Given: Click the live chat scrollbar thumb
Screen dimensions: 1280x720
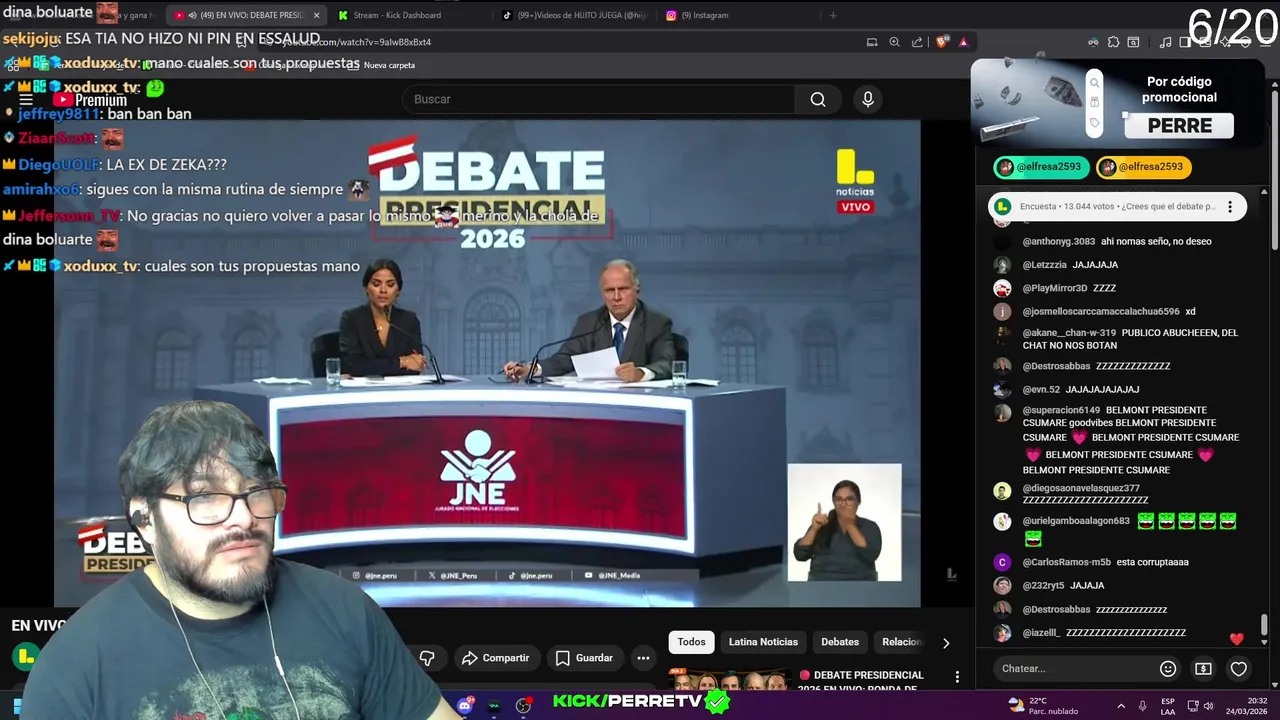Looking at the screenshot, I should click(x=1264, y=625).
